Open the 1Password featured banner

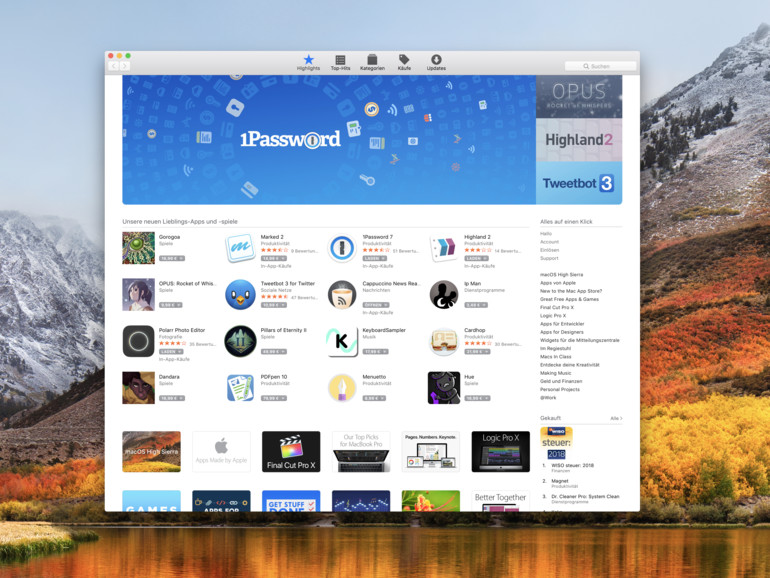coord(329,139)
